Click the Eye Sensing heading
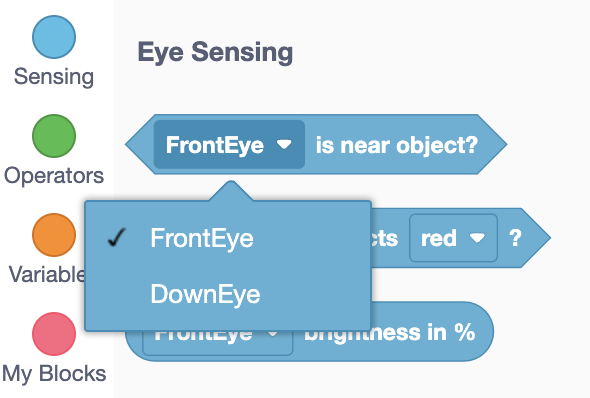 [x=215, y=52]
